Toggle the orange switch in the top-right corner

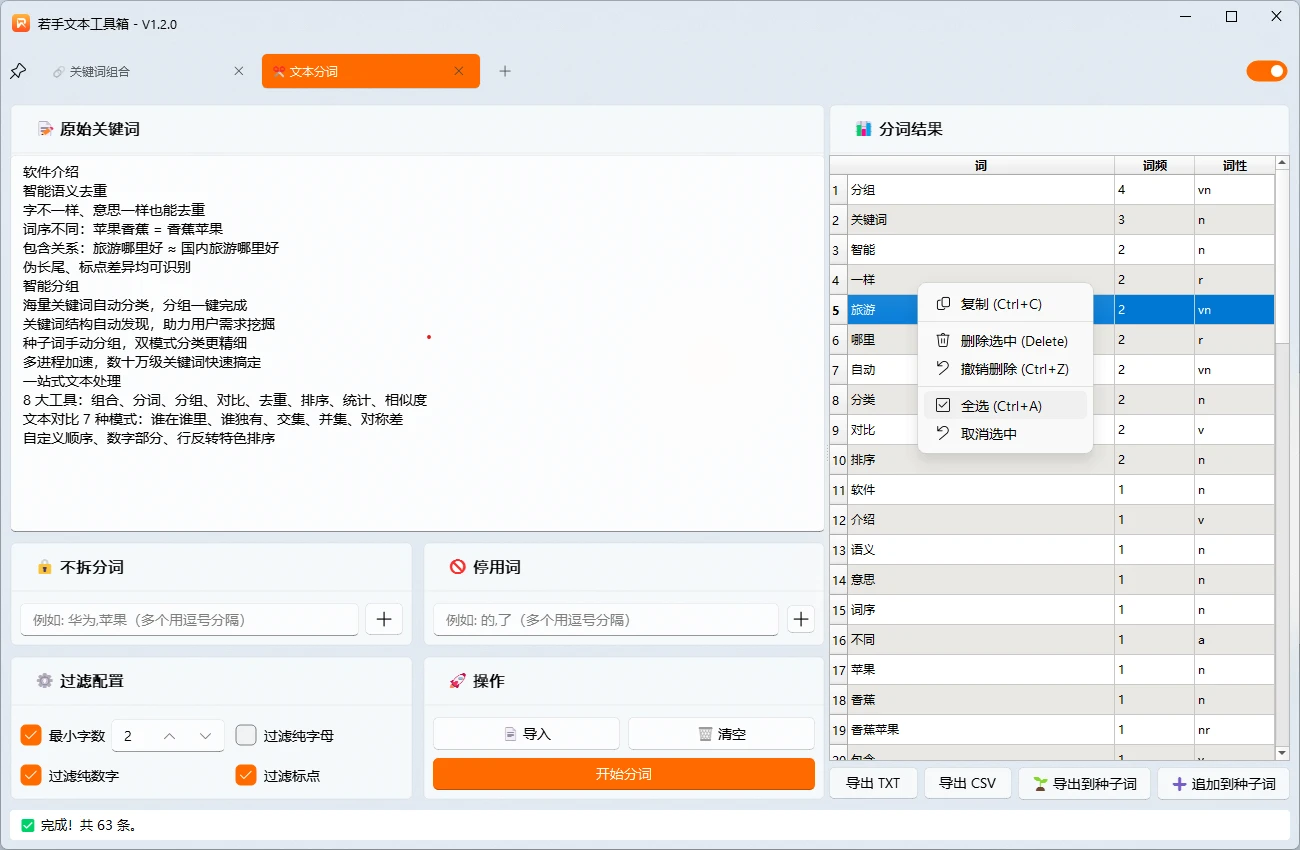(1267, 71)
